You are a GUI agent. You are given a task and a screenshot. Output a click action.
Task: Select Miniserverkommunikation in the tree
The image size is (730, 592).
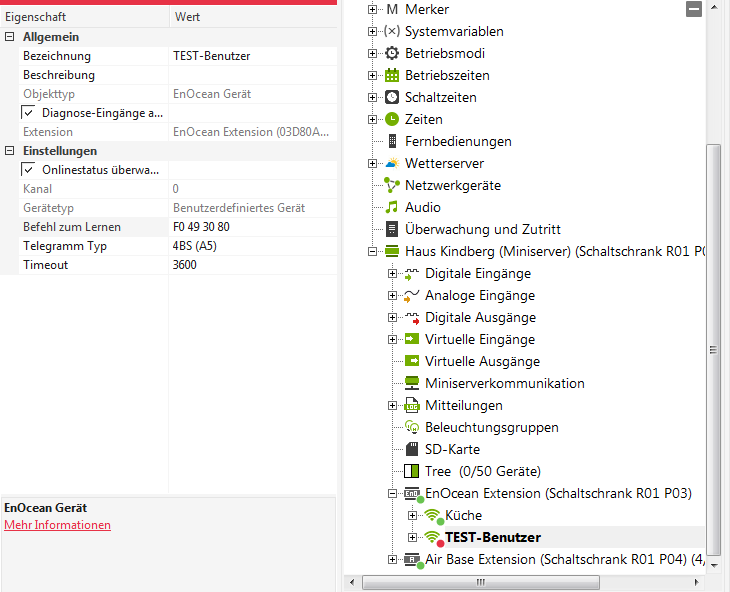tap(504, 383)
